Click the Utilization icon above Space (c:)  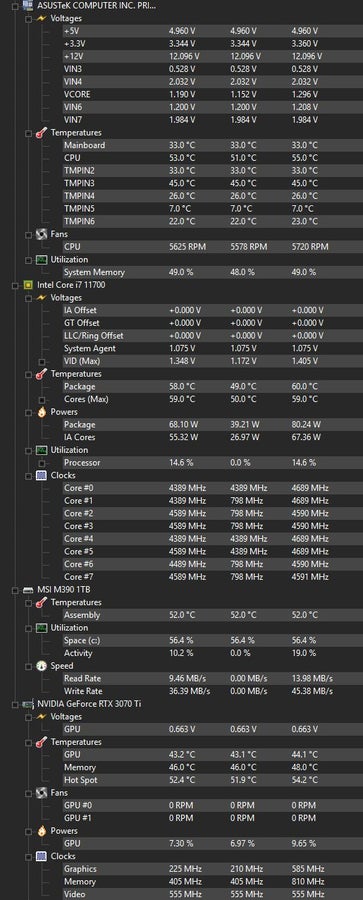tap(41, 627)
